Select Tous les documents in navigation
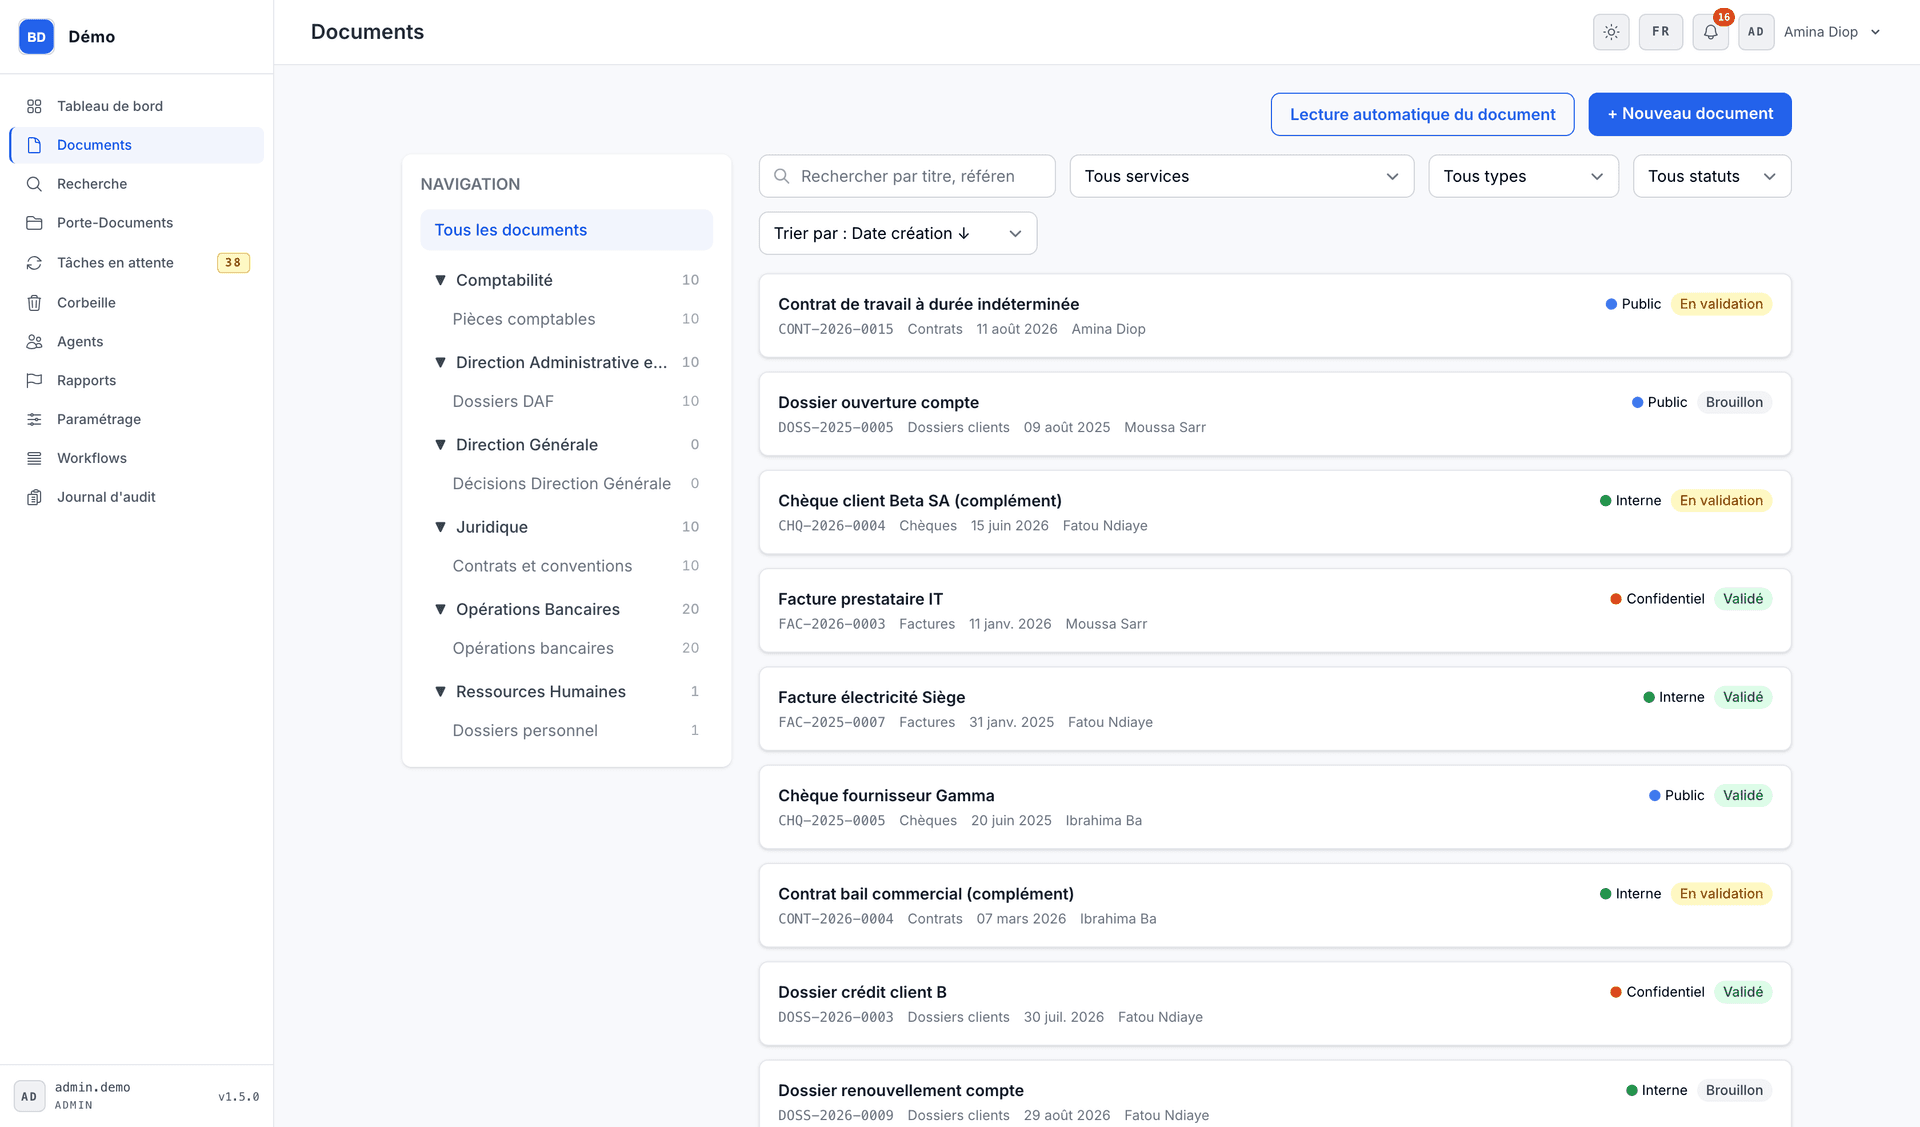Image resolution: width=1920 pixels, height=1127 pixels. pyautogui.click(x=566, y=230)
